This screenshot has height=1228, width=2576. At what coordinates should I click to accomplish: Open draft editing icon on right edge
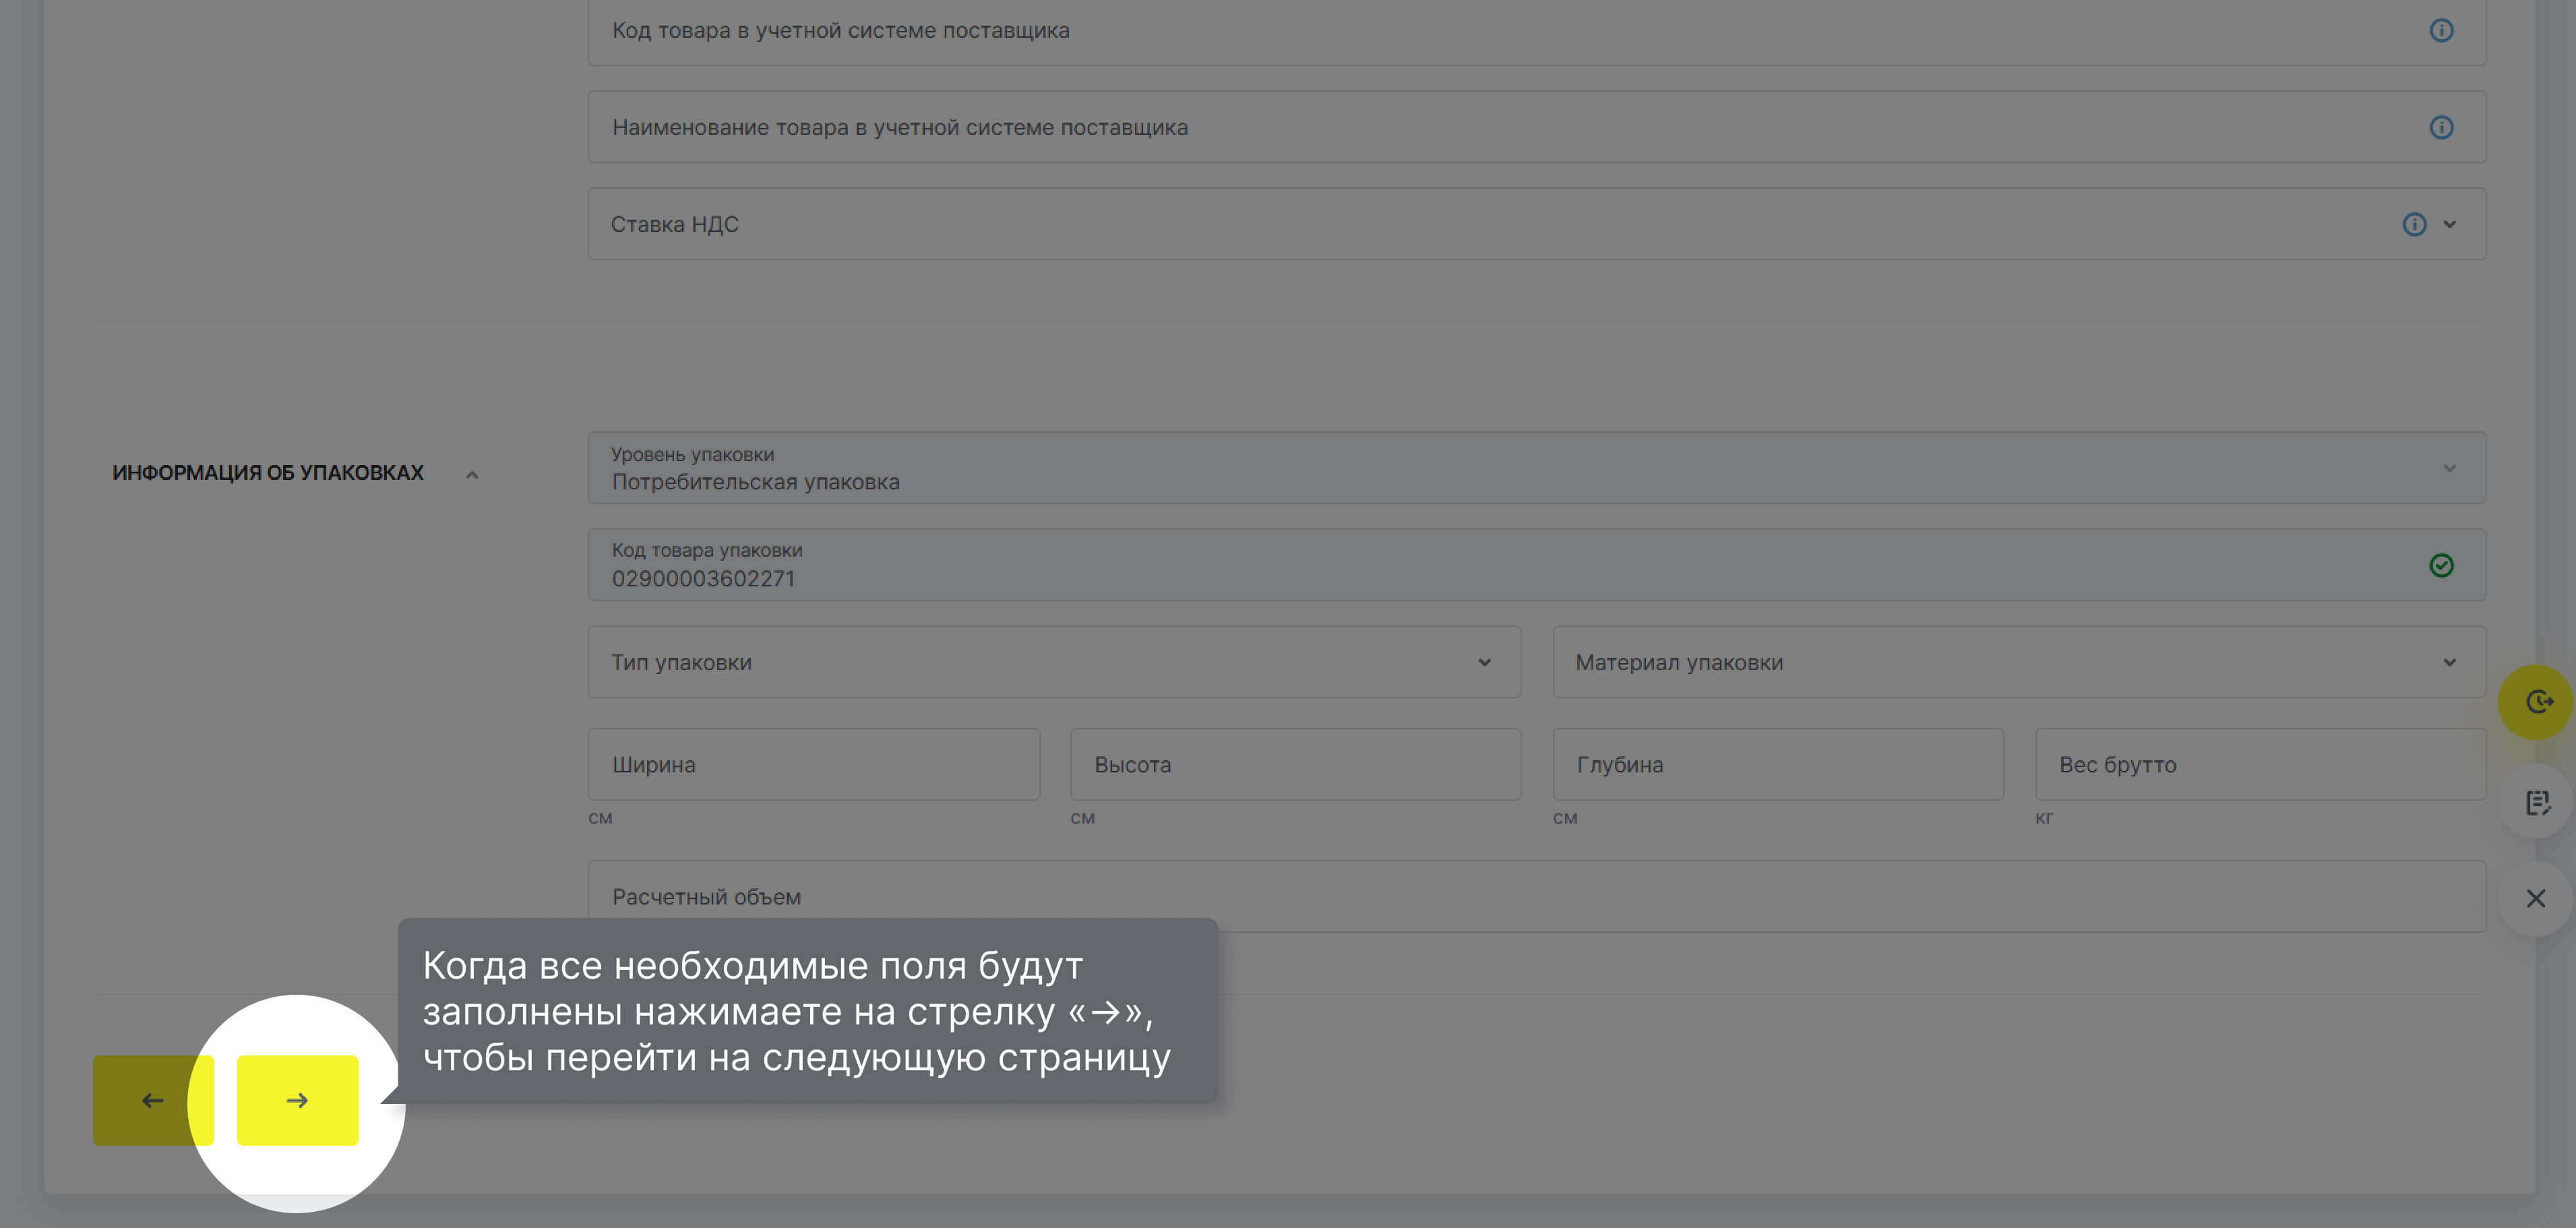pyautogui.click(x=2538, y=801)
